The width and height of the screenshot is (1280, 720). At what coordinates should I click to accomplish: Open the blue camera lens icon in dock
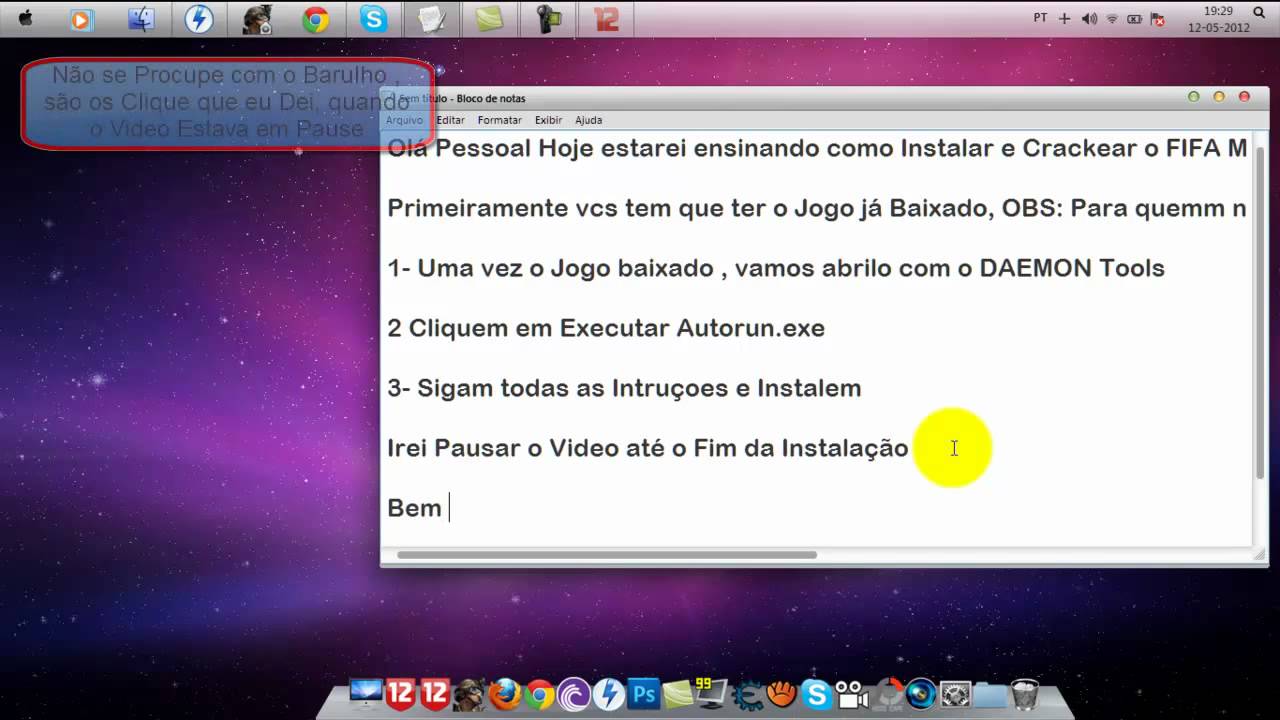pyautogui.click(x=920, y=694)
